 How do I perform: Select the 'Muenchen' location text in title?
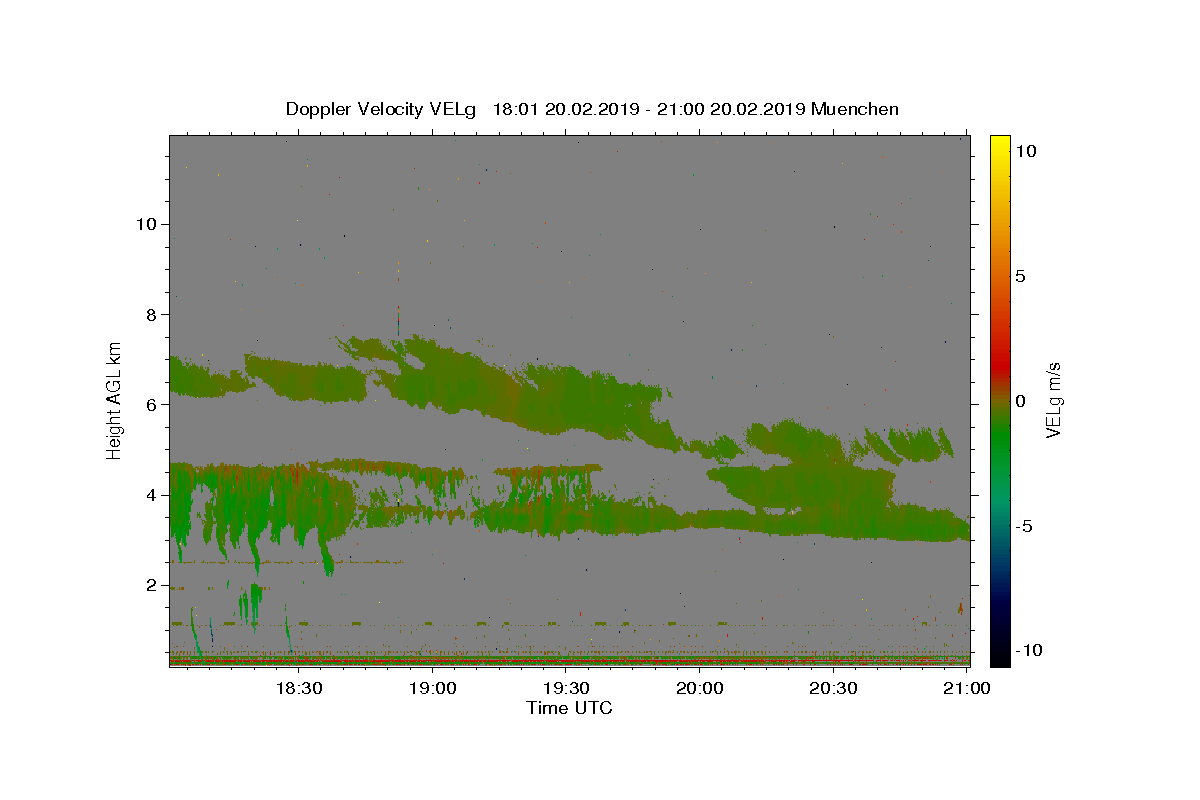(x=855, y=109)
